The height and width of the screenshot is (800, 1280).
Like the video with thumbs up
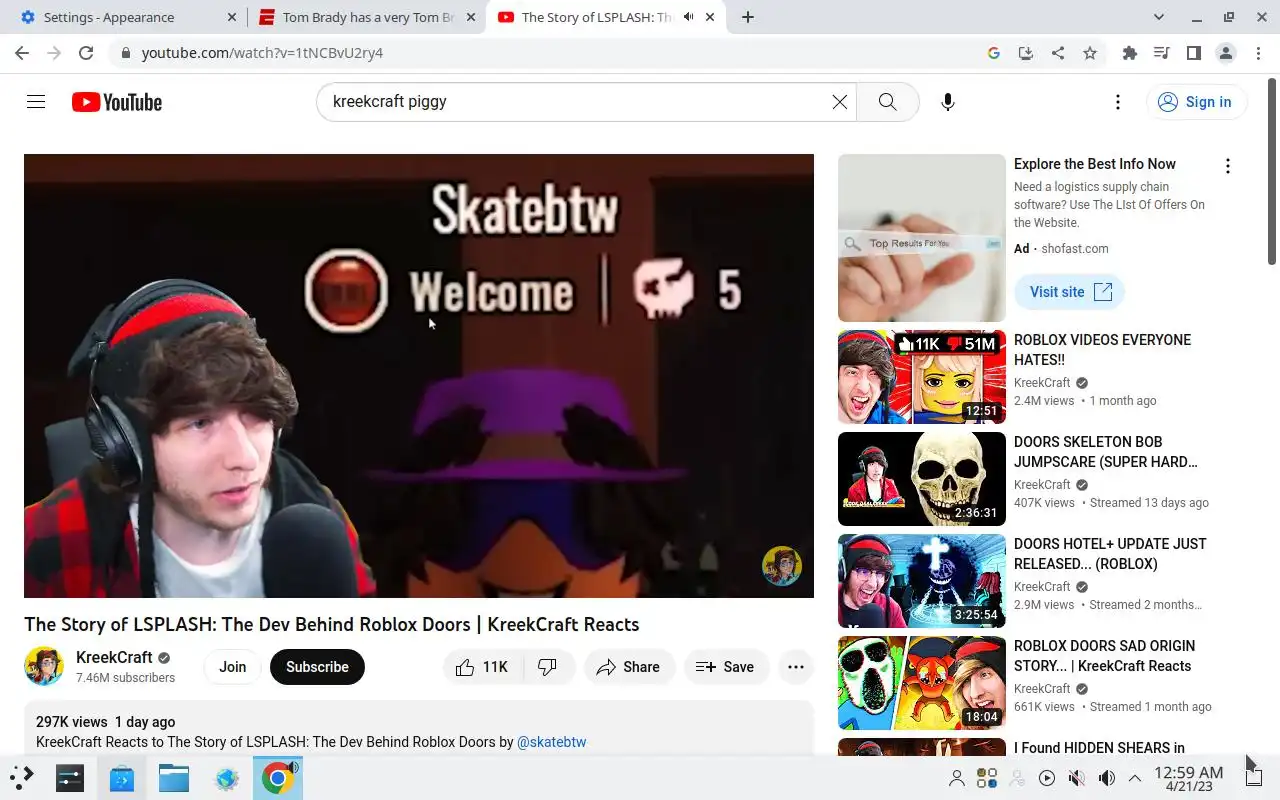coord(482,667)
